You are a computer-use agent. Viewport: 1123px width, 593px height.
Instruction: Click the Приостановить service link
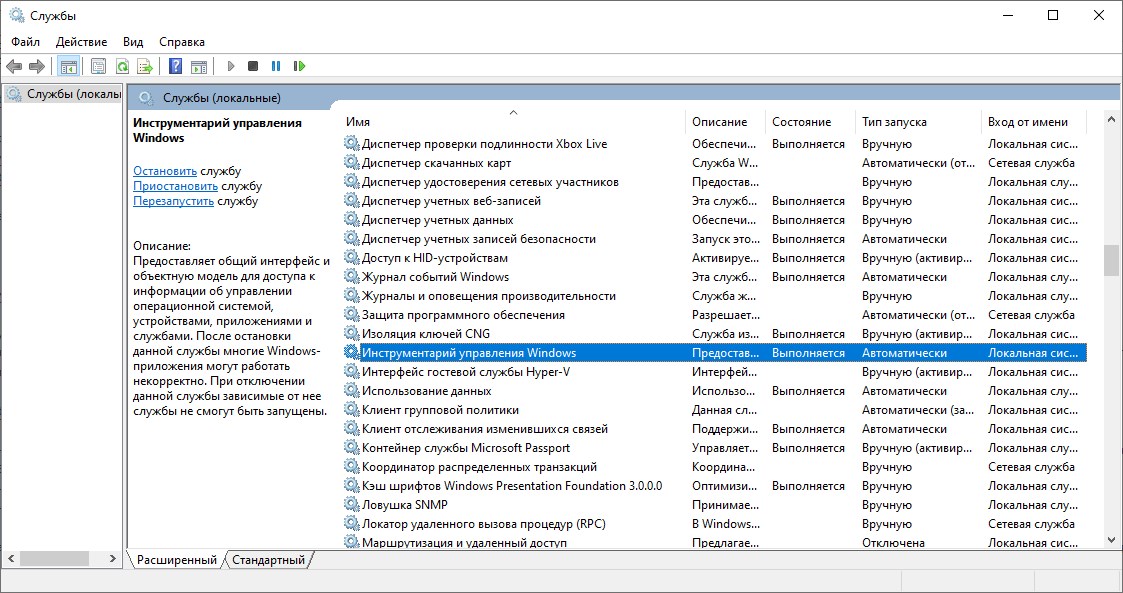175,186
